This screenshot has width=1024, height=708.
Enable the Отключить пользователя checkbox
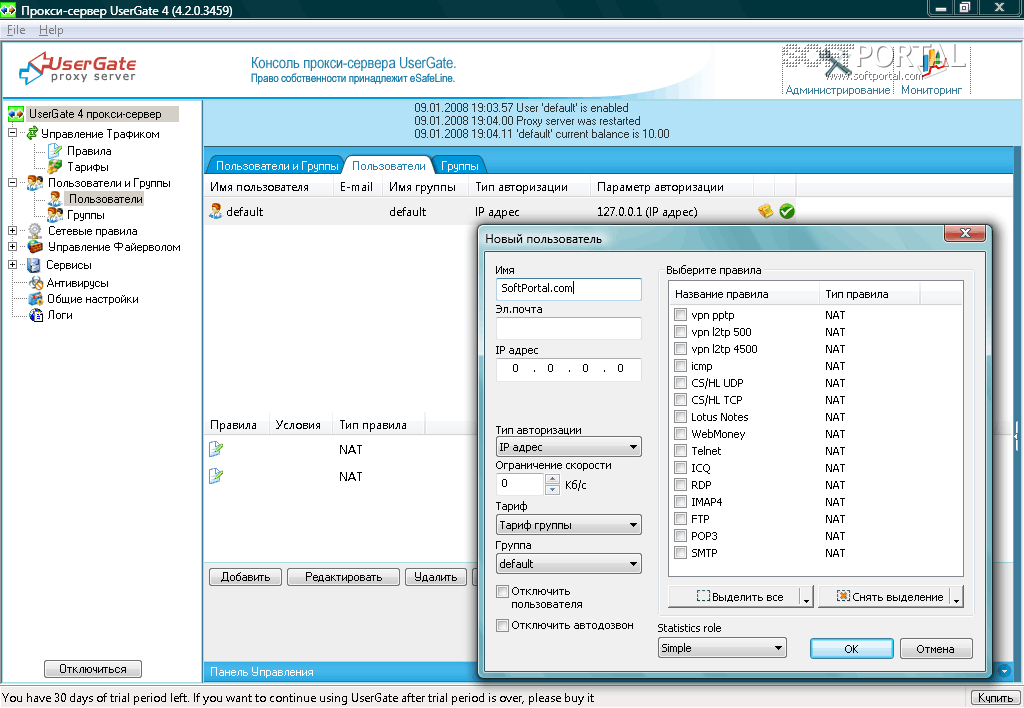(502, 591)
